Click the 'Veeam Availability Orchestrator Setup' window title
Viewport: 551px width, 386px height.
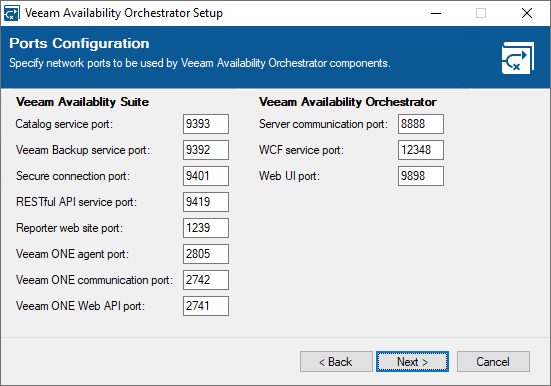point(124,13)
